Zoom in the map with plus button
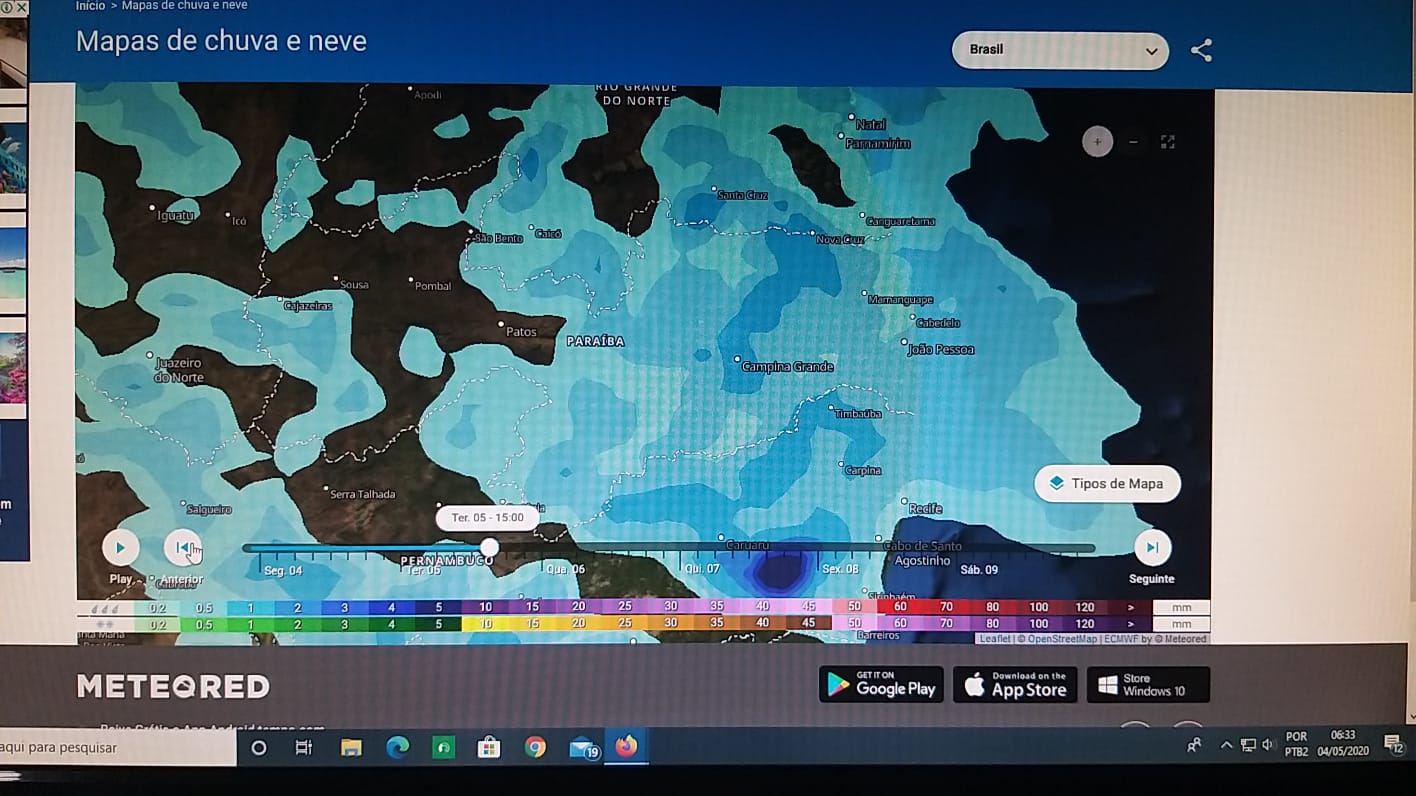Viewport: 1416px width, 796px height. (x=1097, y=142)
